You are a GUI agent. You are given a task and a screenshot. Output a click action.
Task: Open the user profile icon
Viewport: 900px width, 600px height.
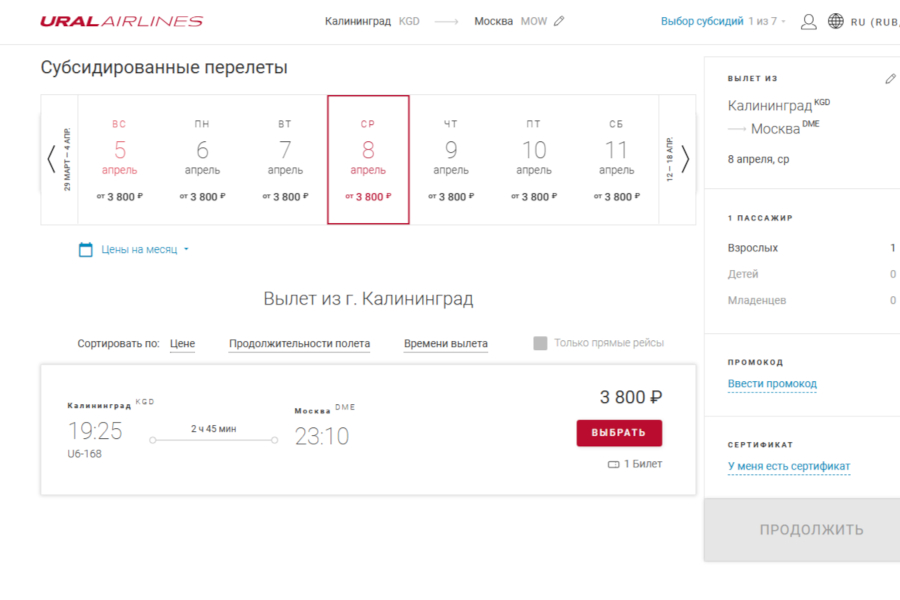pyautogui.click(x=809, y=21)
